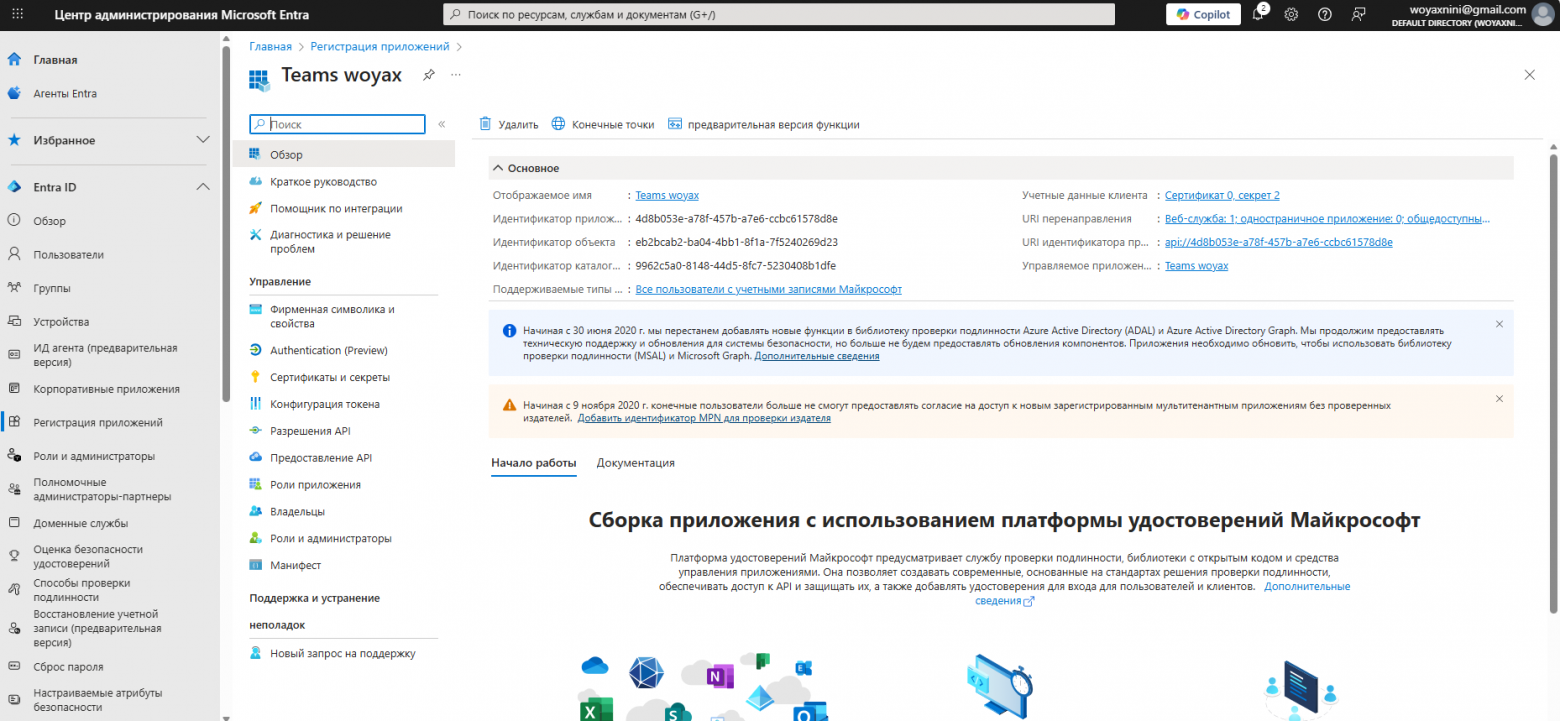Viewport: 1560px width, 721px height.
Task: Collapse the Entra ID sidebar group
Action: tap(203, 186)
